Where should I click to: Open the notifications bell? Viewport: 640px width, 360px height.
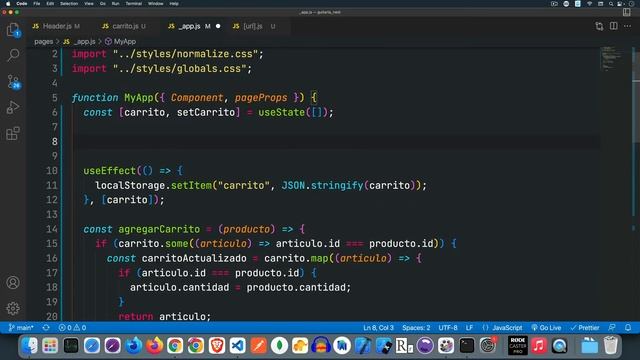point(628,328)
